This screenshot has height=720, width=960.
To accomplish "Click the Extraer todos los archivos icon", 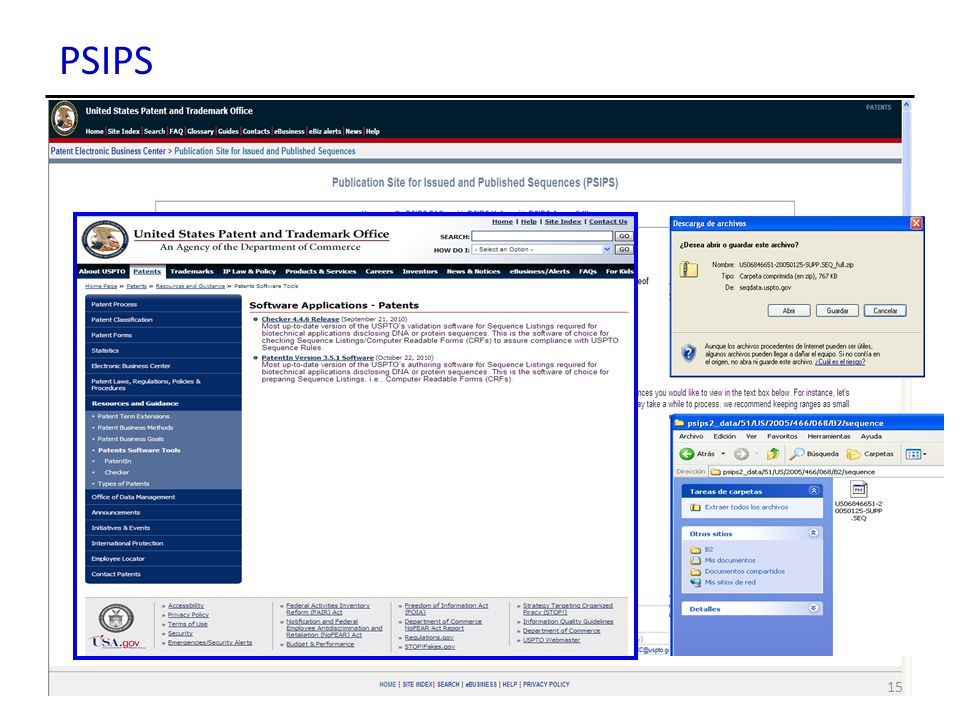I will [696, 507].
